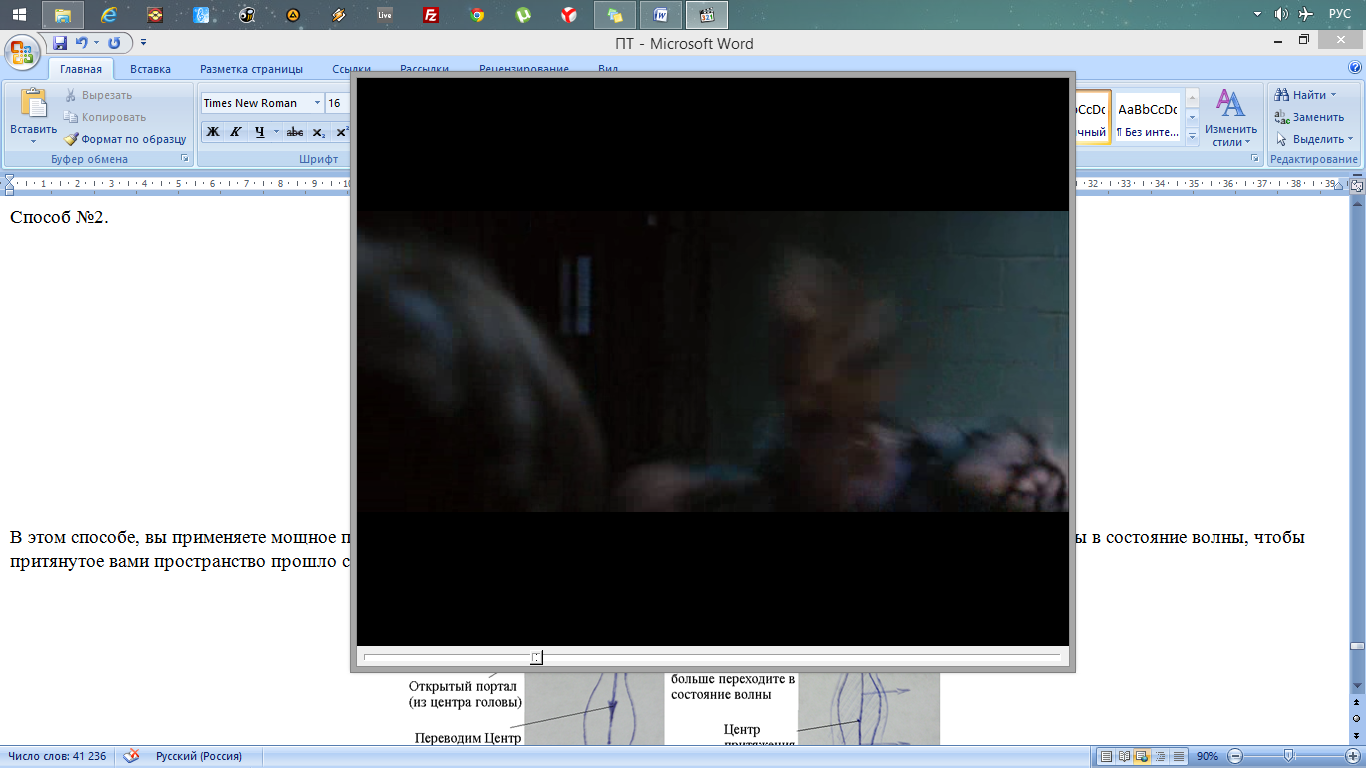Click zoom in plus button
This screenshot has height=768, width=1366.
tap(1353, 756)
